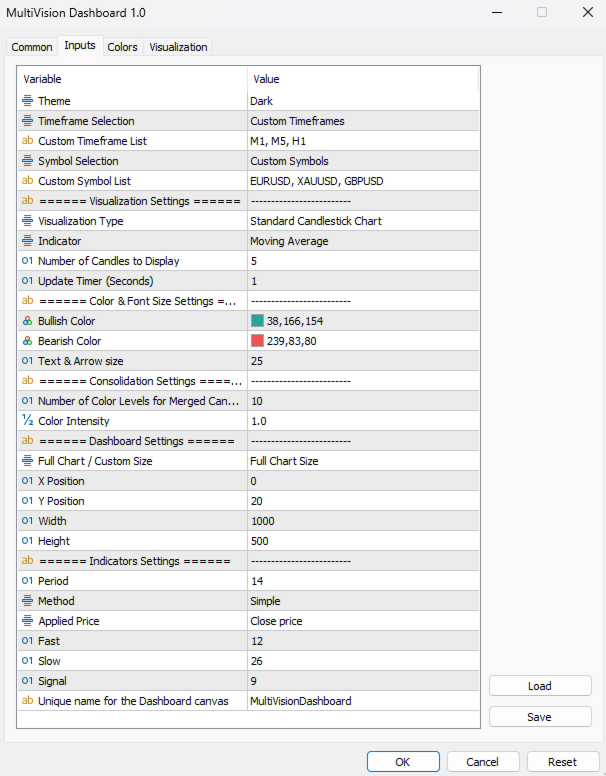Click the Bullish Color palette icon
This screenshot has height=776, width=606.
(27, 321)
